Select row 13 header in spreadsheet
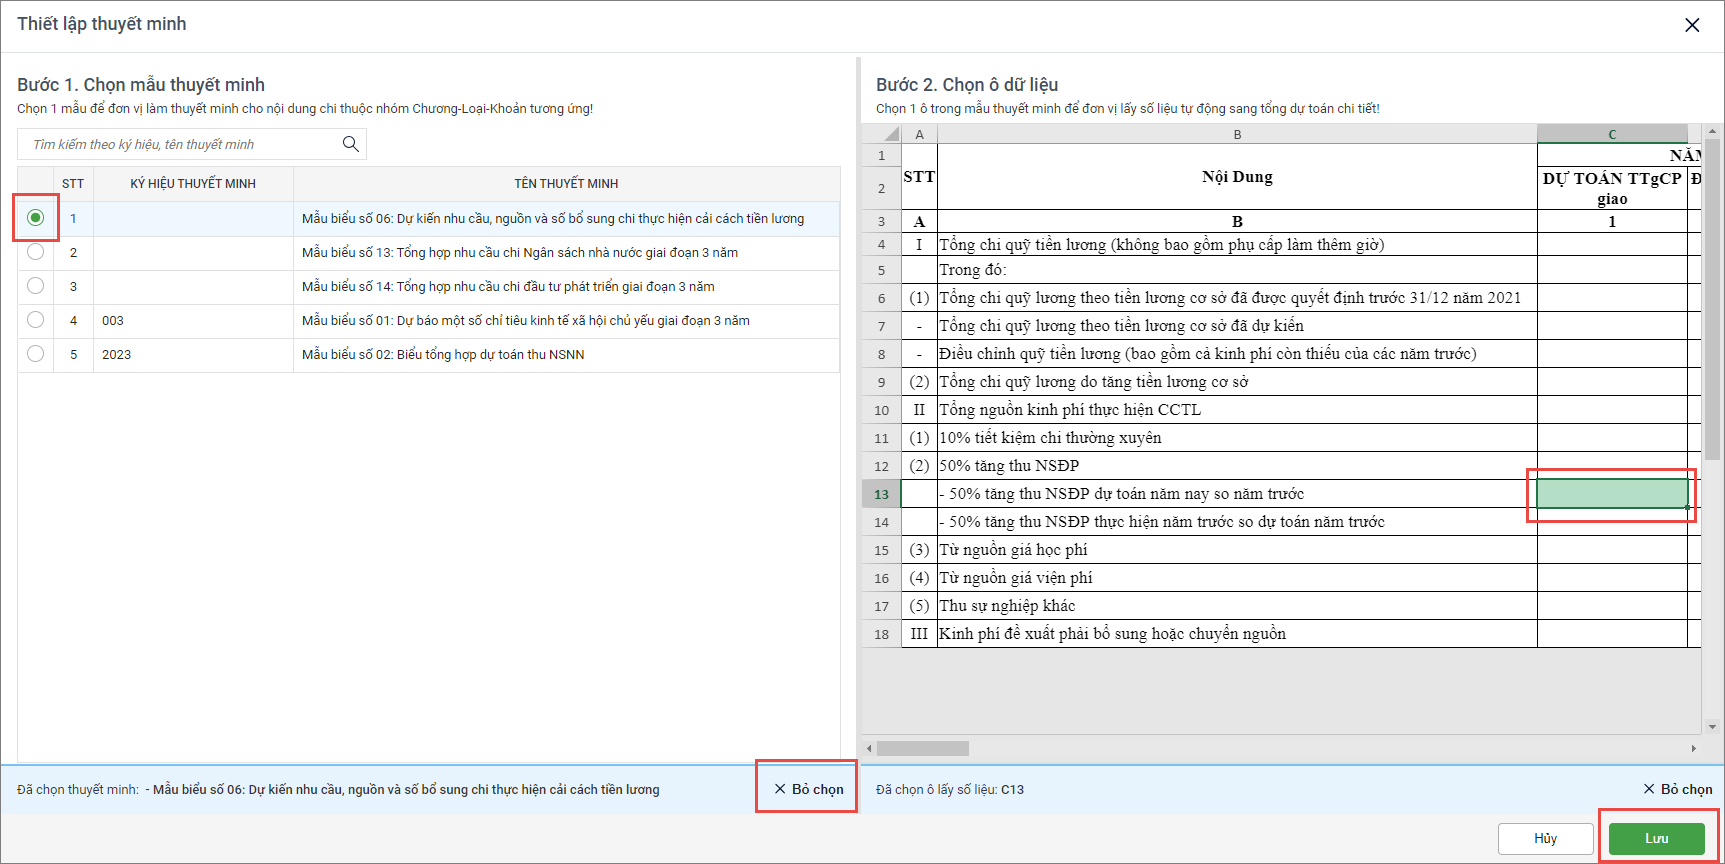Image resolution: width=1725 pixels, height=864 pixels. coord(881,494)
